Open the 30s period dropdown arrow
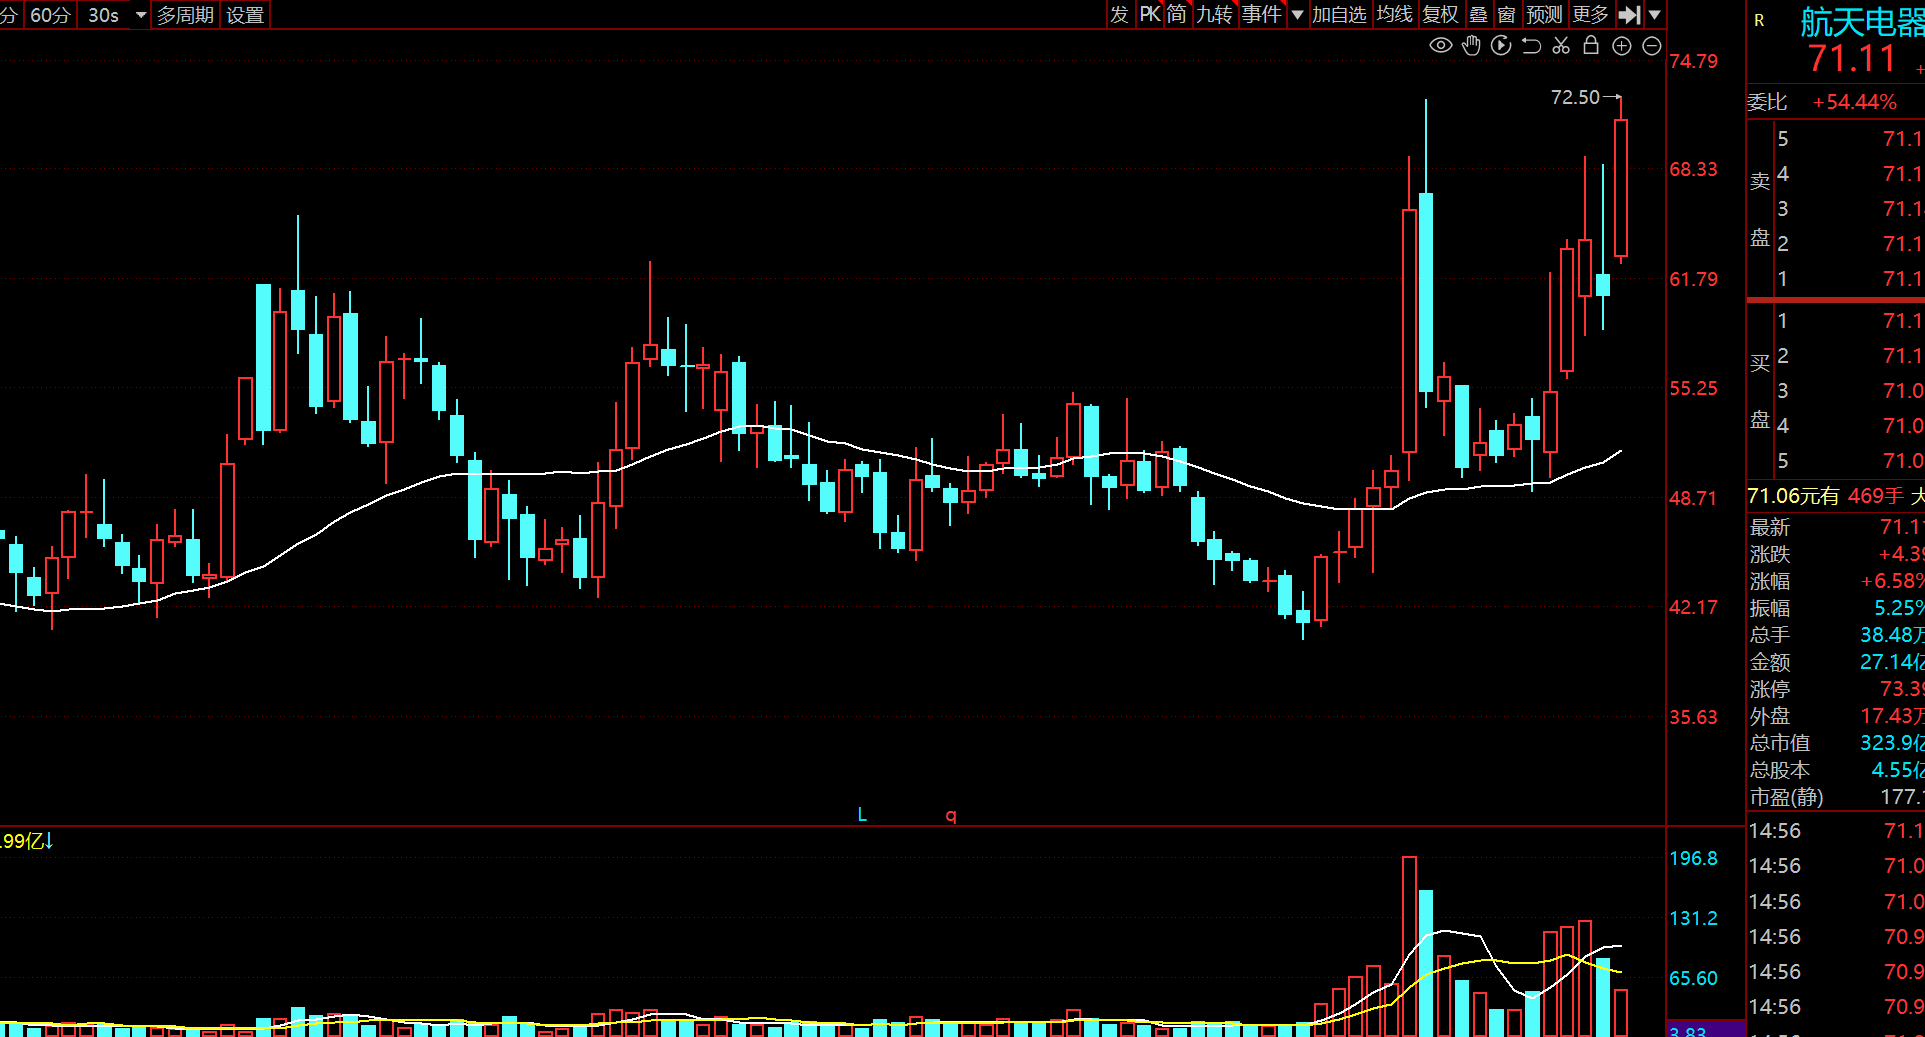This screenshot has height=1037, width=1925. pyautogui.click(x=141, y=15)
